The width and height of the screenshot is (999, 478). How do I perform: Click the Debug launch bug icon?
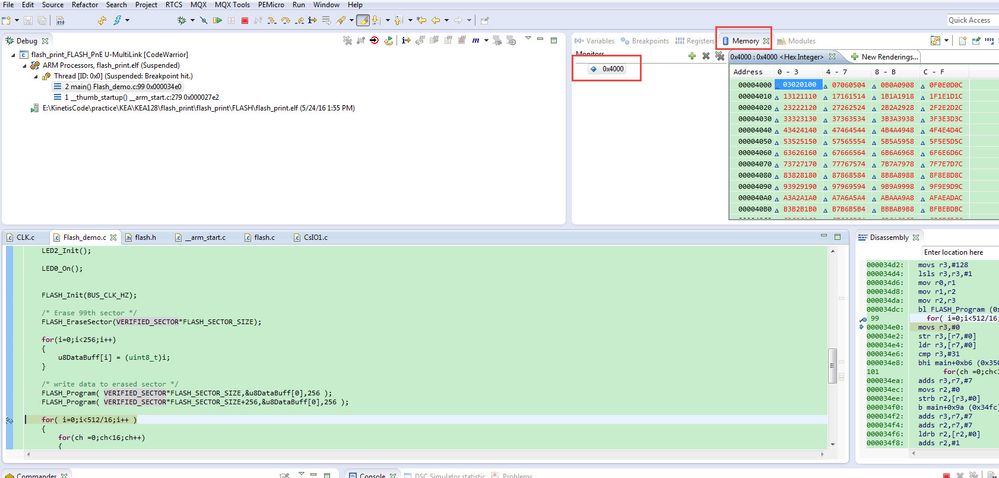point(182,20)
